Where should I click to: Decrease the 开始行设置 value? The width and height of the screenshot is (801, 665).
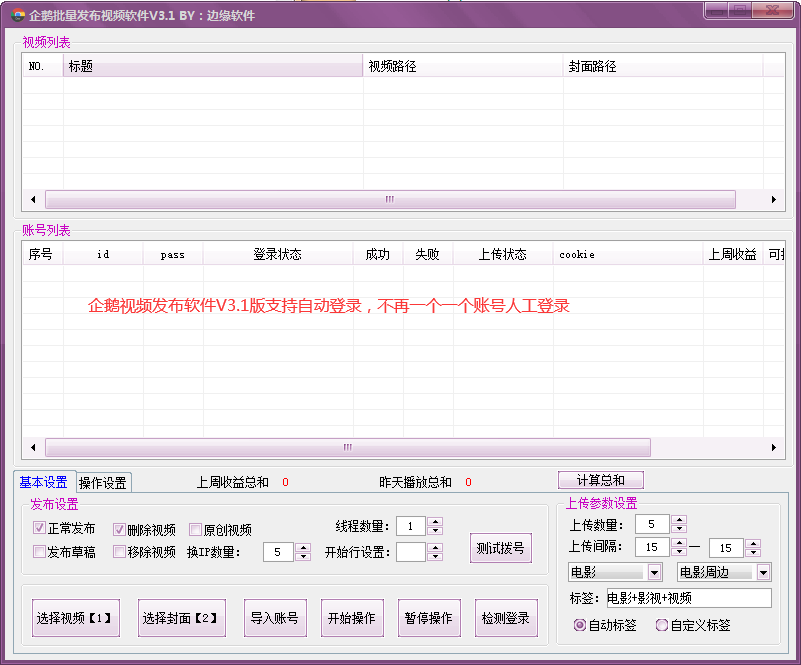click(x=435, y=557)
